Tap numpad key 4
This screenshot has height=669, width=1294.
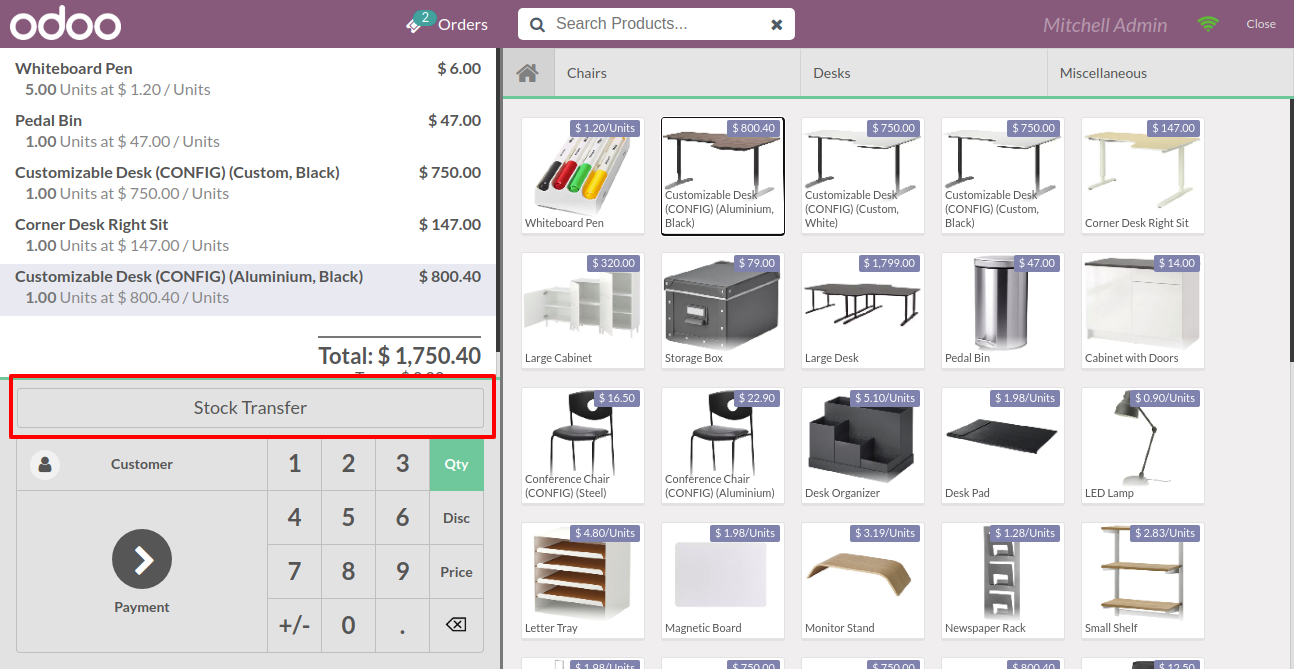click(x=294, y=518)
